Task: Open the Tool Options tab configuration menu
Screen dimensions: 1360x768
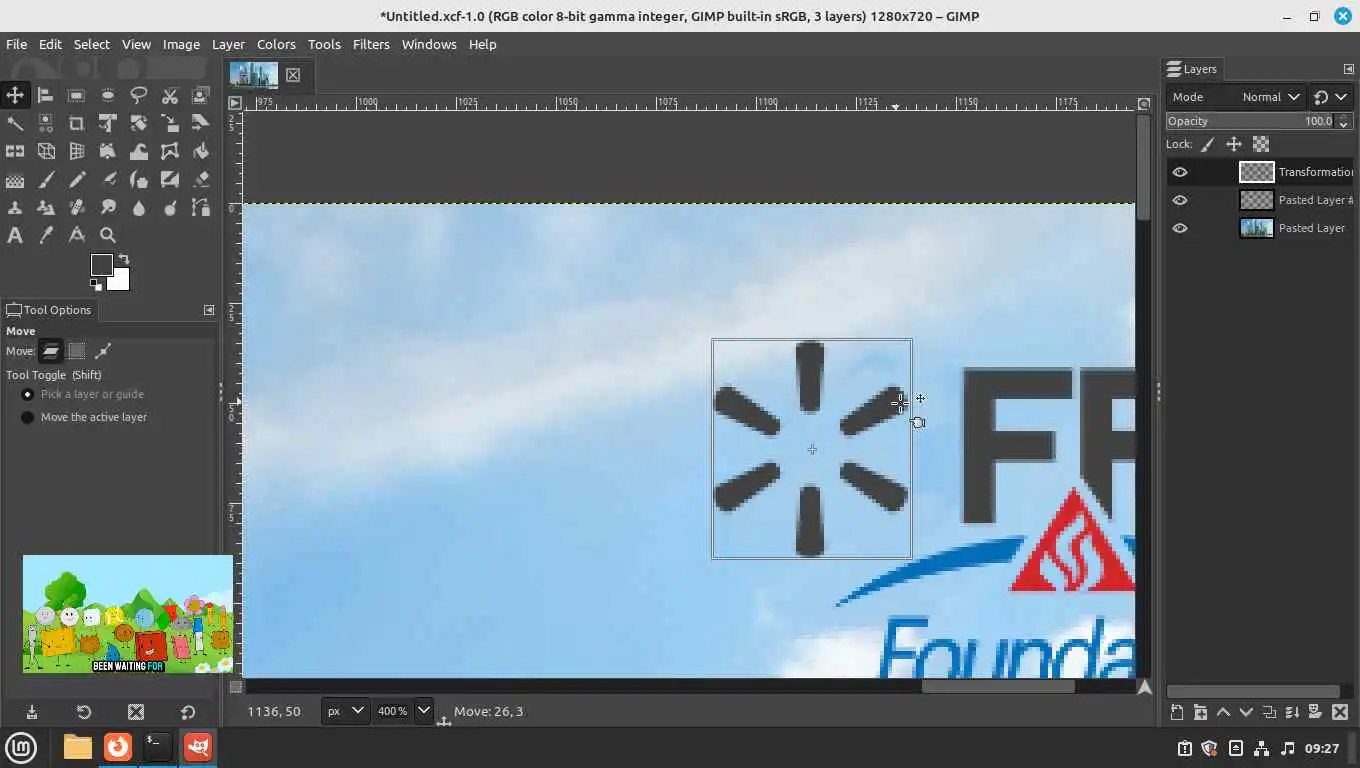Action: click(209, 310)
